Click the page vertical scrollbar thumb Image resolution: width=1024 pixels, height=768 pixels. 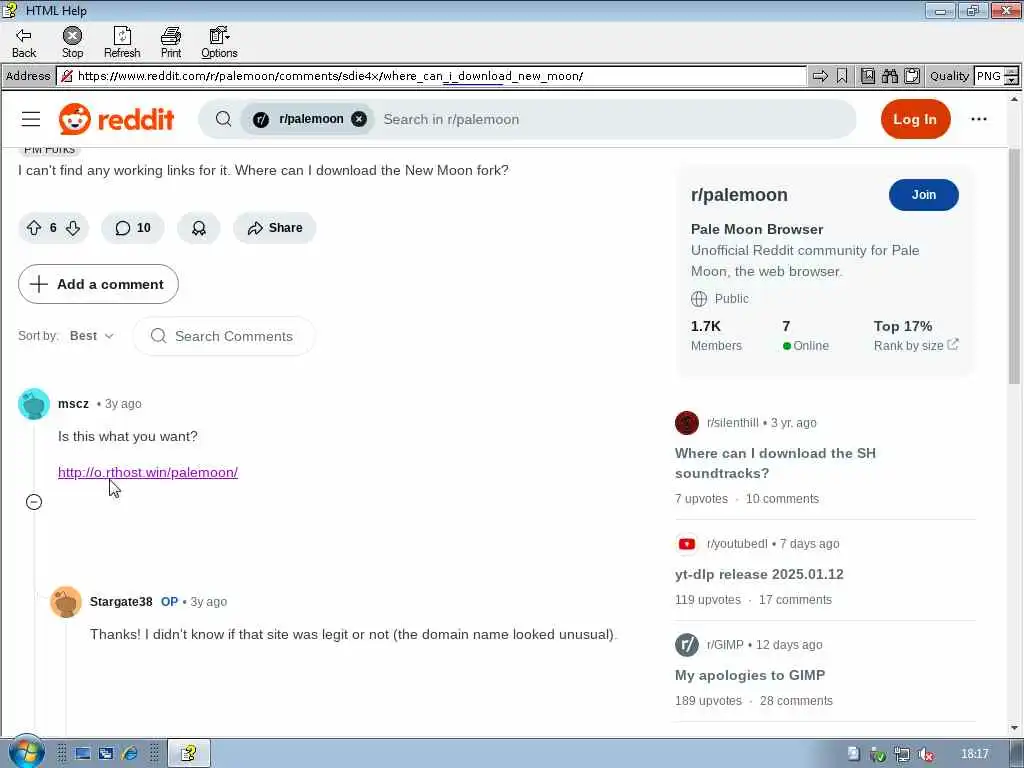click(1014, 264)
